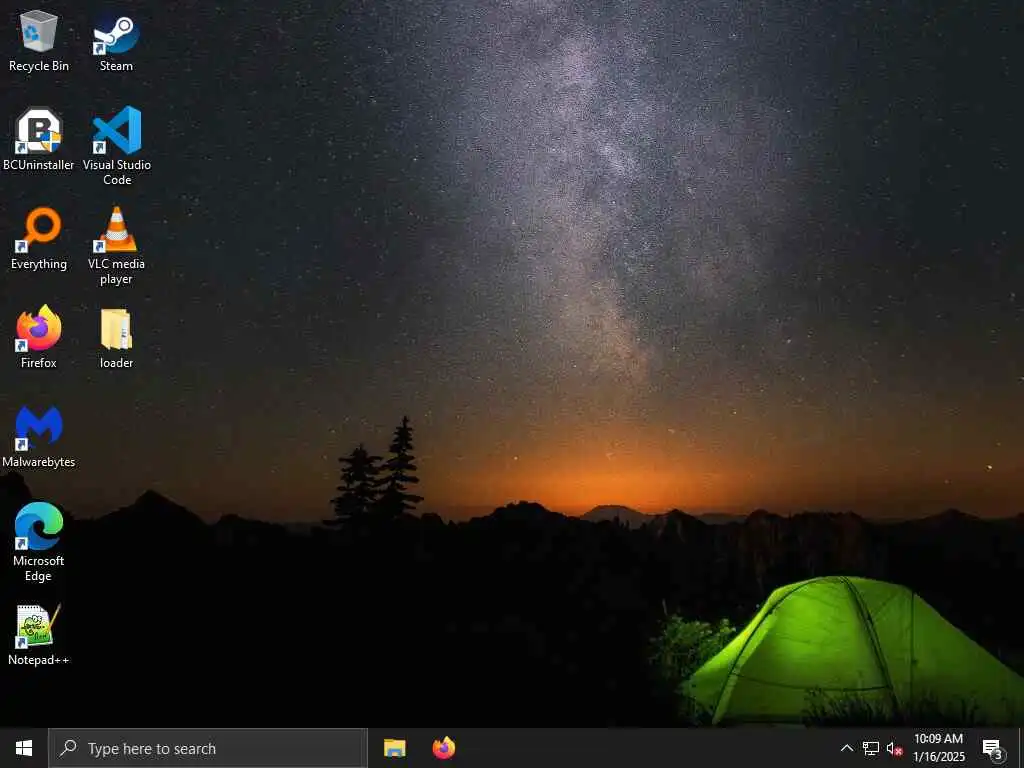Screen dimensions: 1024x768
Task: Open Firefox from the taskbar
Action: coord(444,748)
